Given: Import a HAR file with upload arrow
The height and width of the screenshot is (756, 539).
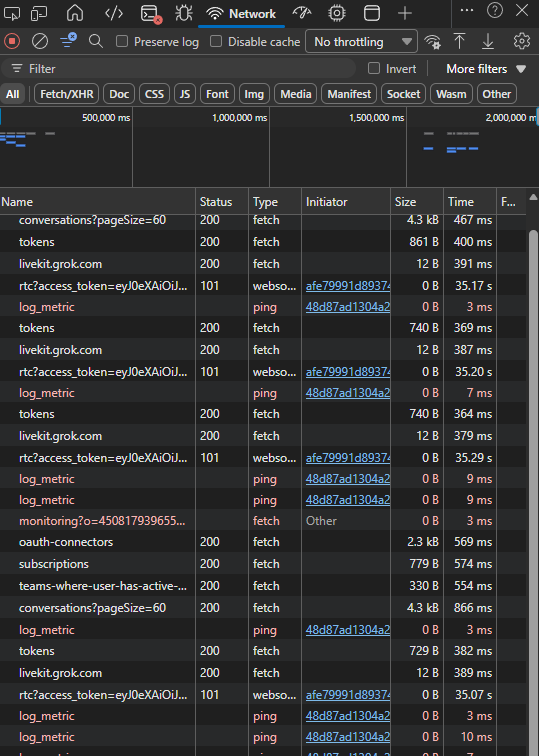Looking at the screenshot, I should coord(459,41).
